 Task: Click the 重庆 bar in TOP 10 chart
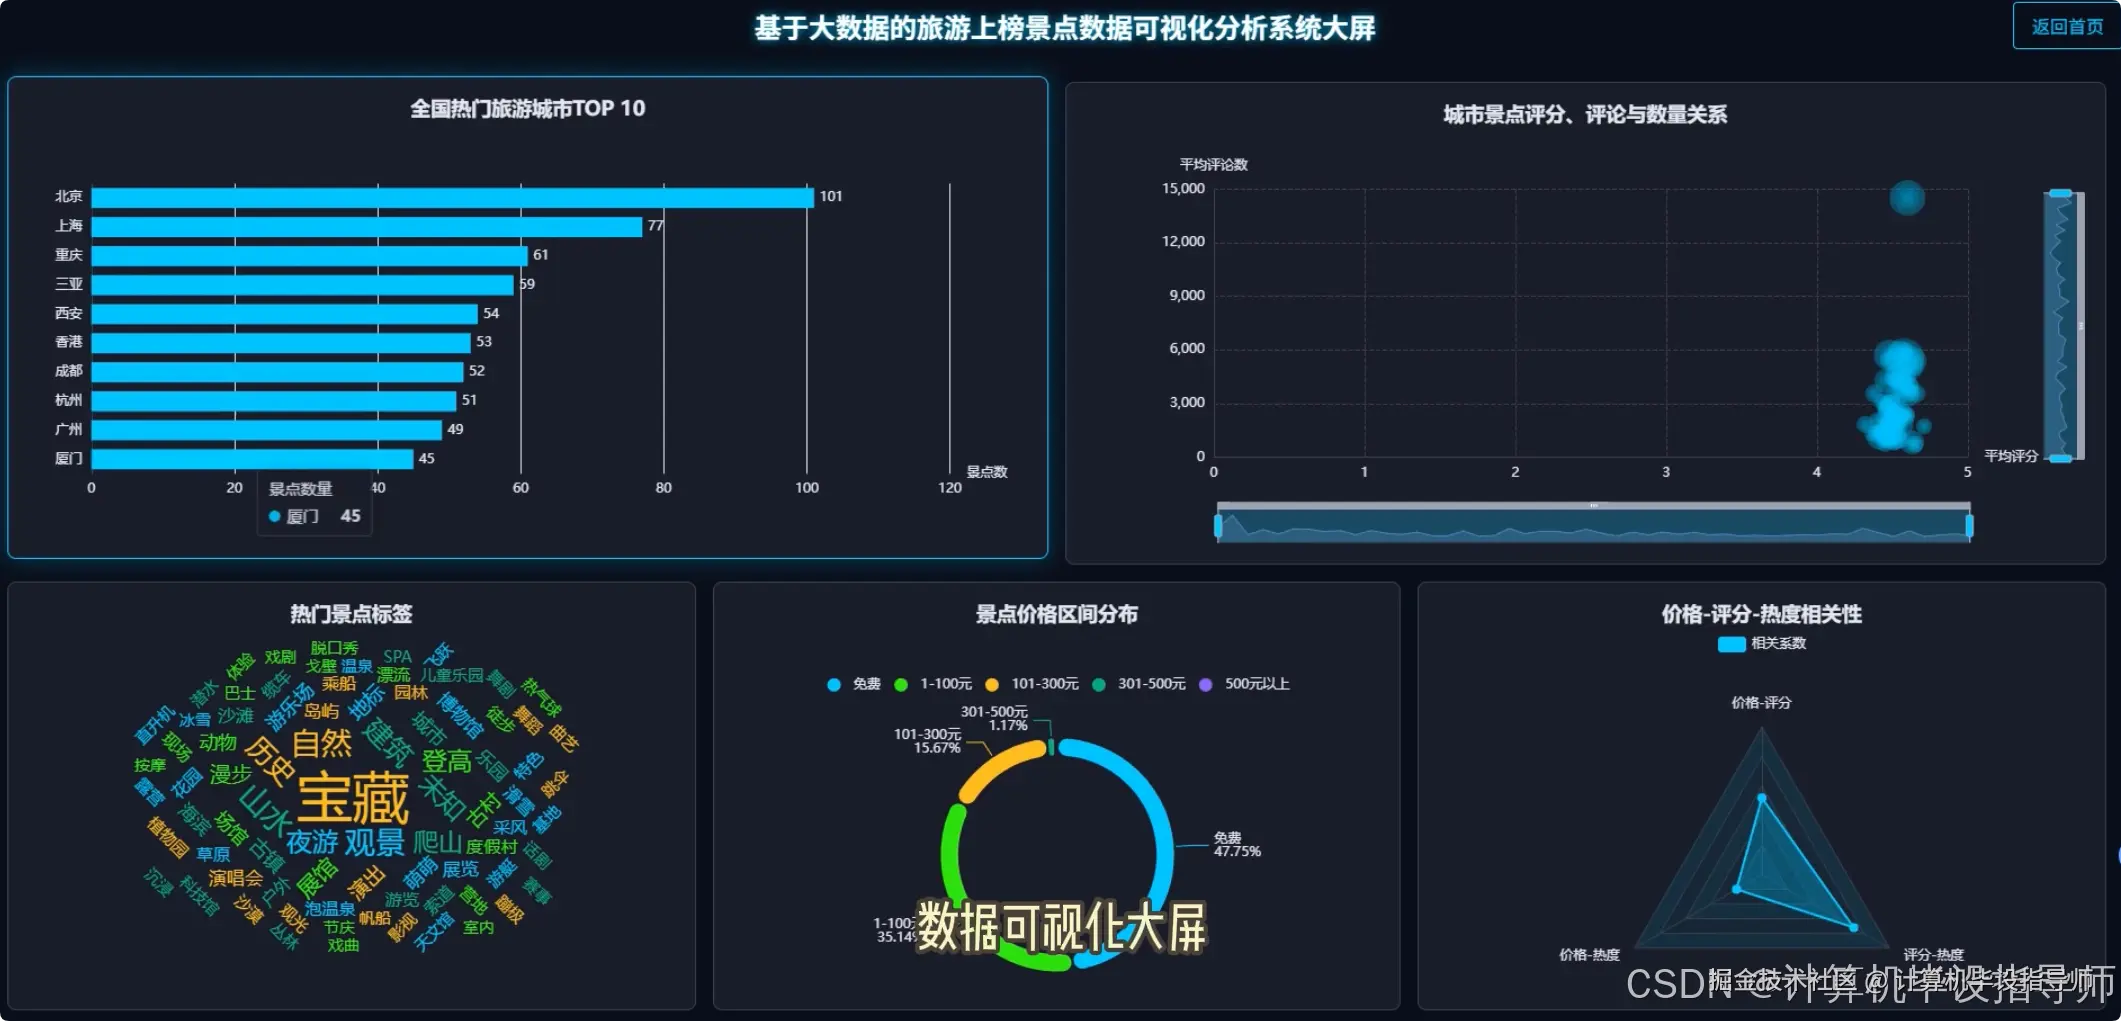tap(309, 255)
